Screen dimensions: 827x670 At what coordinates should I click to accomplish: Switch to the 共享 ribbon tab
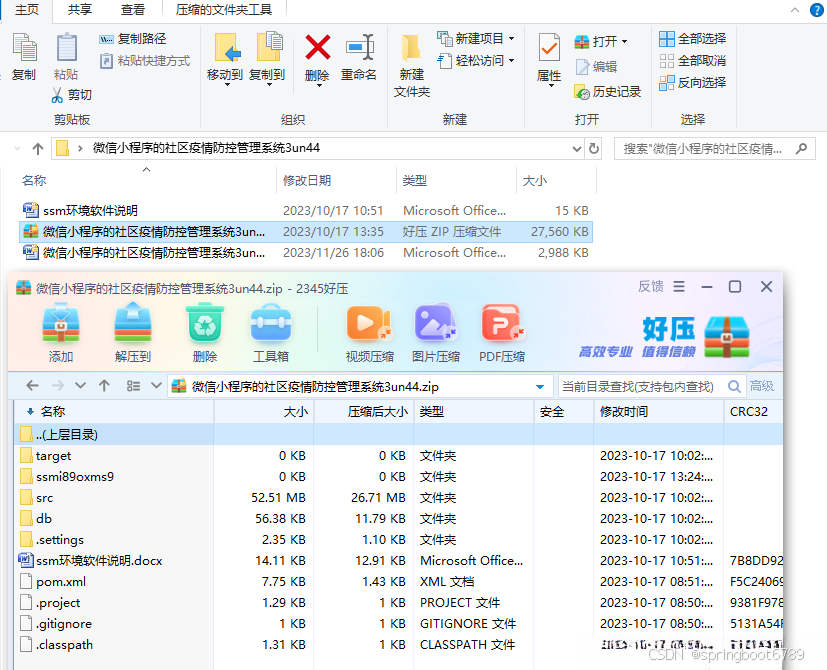(80, 10)
